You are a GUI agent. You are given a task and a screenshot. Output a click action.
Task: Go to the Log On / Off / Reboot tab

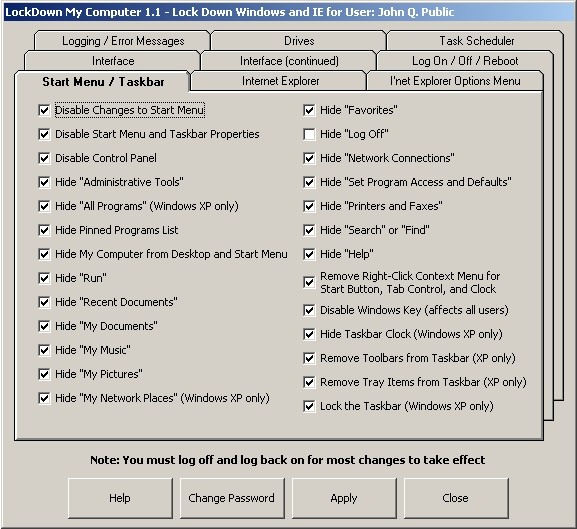click(465, 61)
